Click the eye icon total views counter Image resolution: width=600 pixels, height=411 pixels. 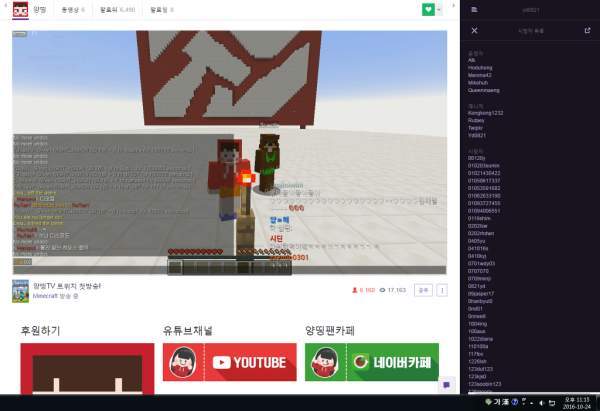[382, 290]
